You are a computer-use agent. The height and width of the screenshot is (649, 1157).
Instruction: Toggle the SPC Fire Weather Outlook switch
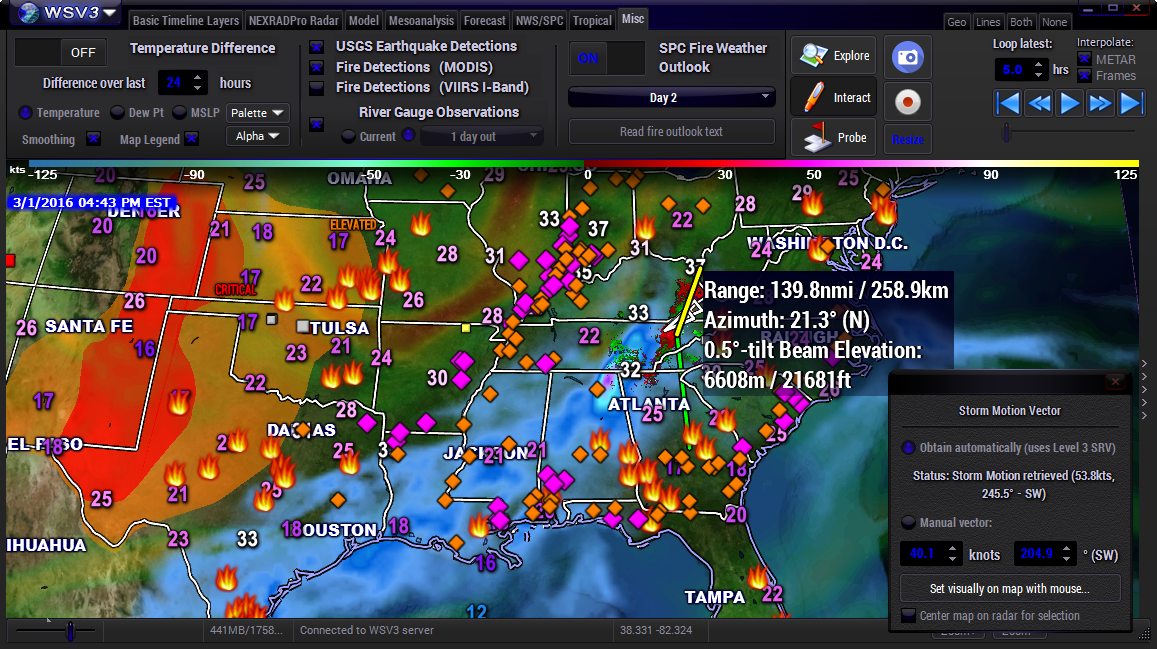607,58
